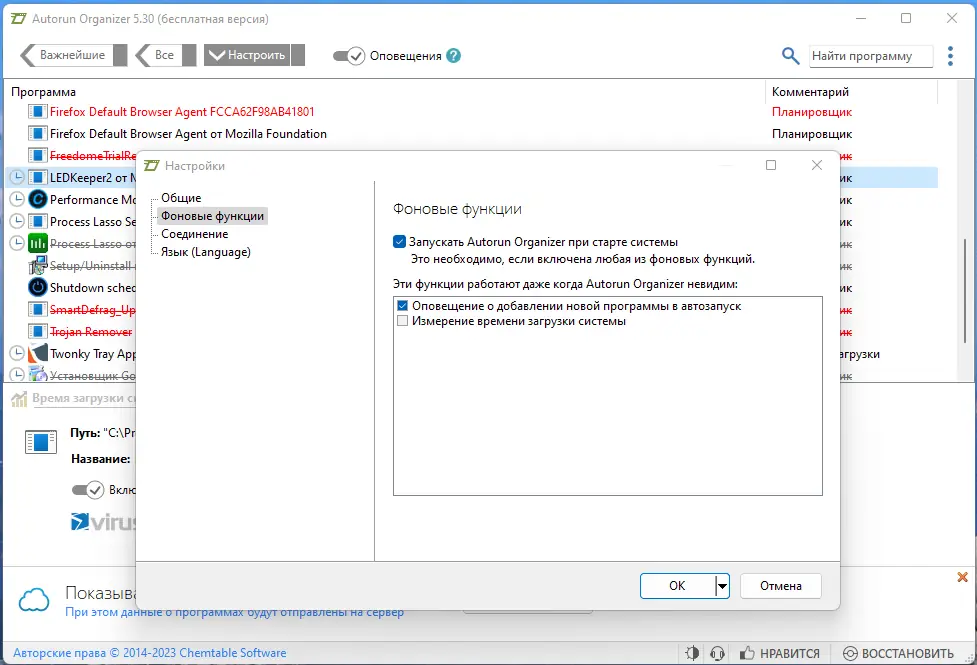This screenshot has width=977, height=665.
Task: Click the search magnifier icon
Action: coord(790,55)
